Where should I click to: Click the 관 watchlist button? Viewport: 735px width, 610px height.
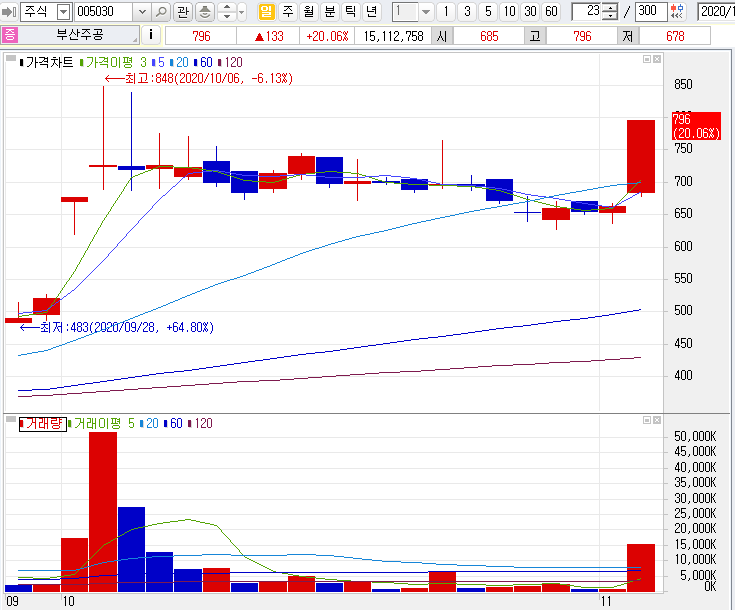[x=183, y=12]
